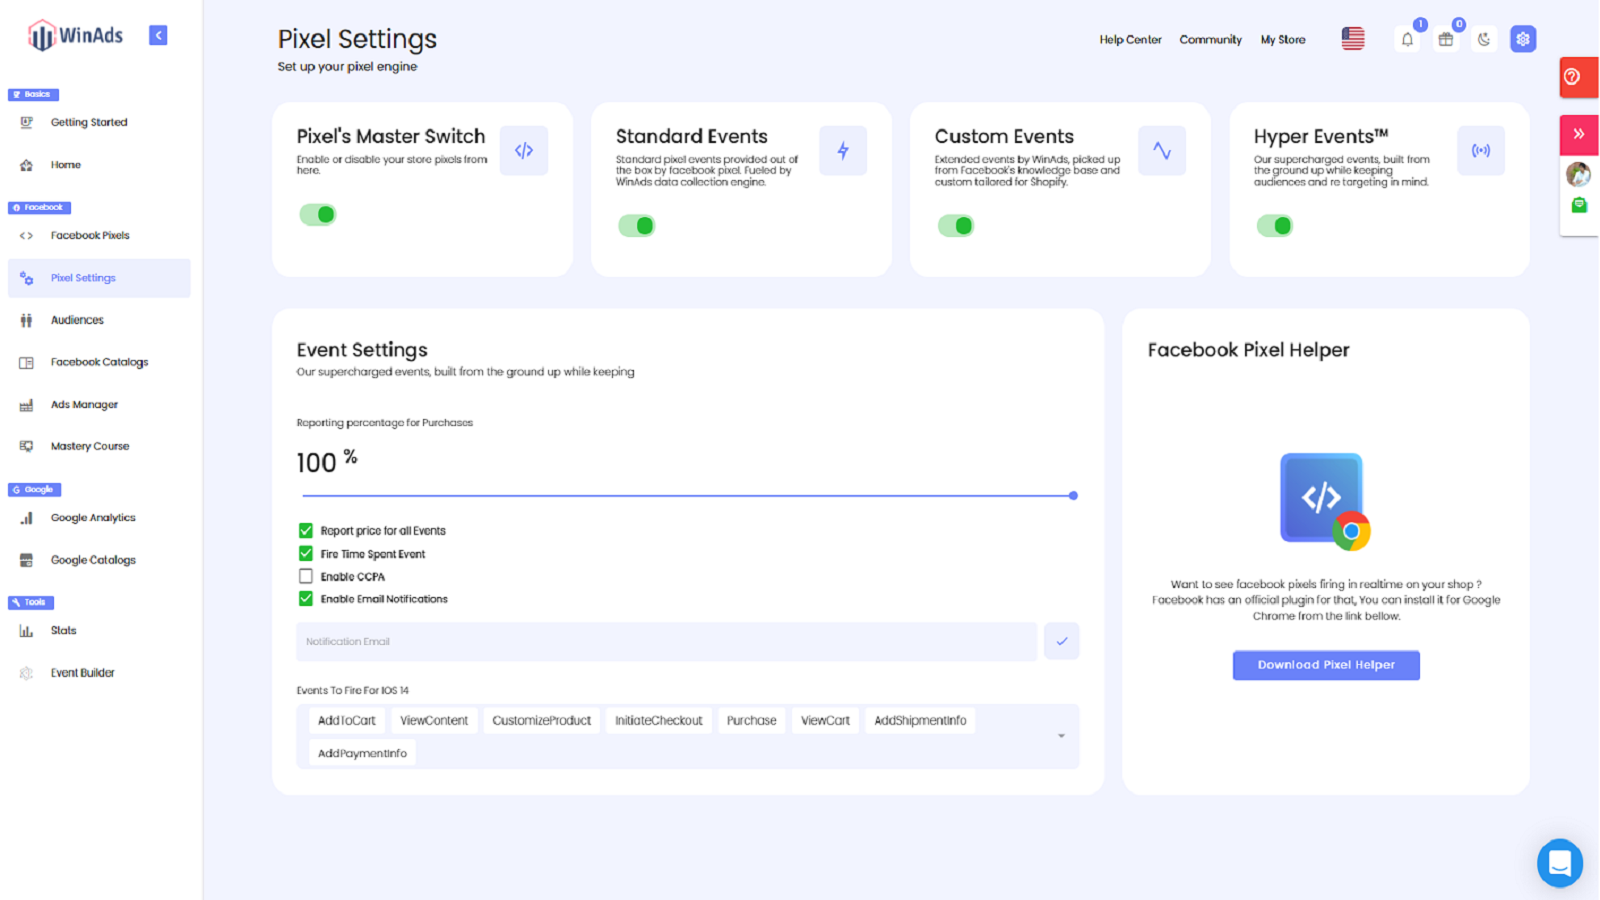Click Download Pixel Helper button
Screen dimensions: 1600x900
[x=1326, y=665]
